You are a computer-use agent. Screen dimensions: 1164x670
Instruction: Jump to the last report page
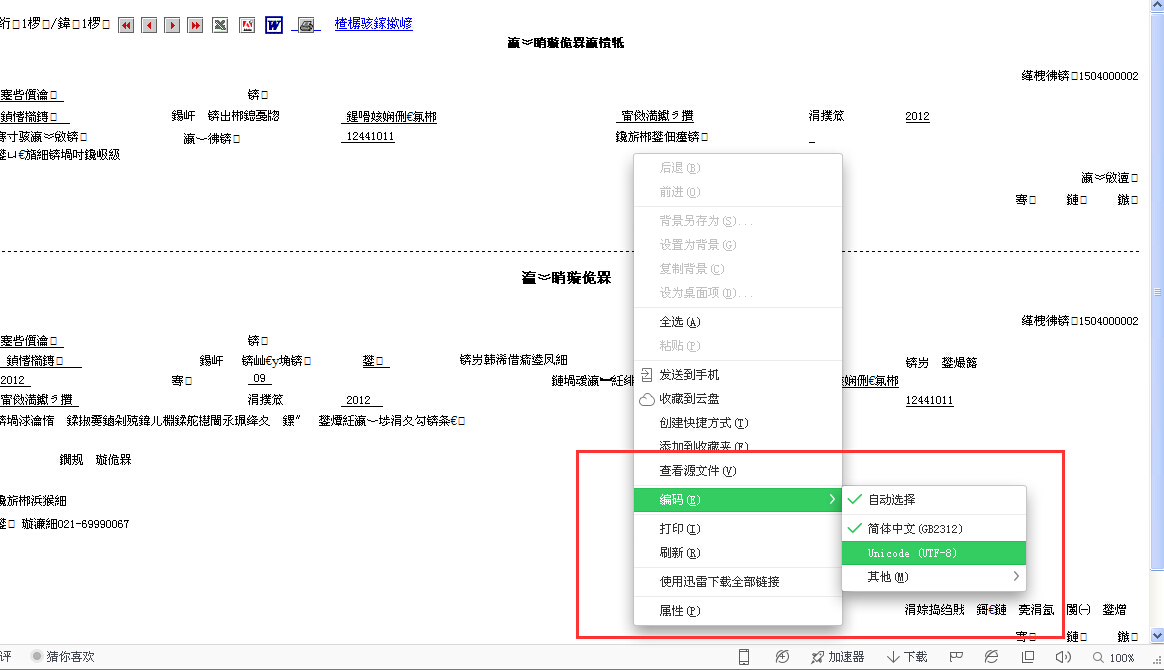click(195, 25)
